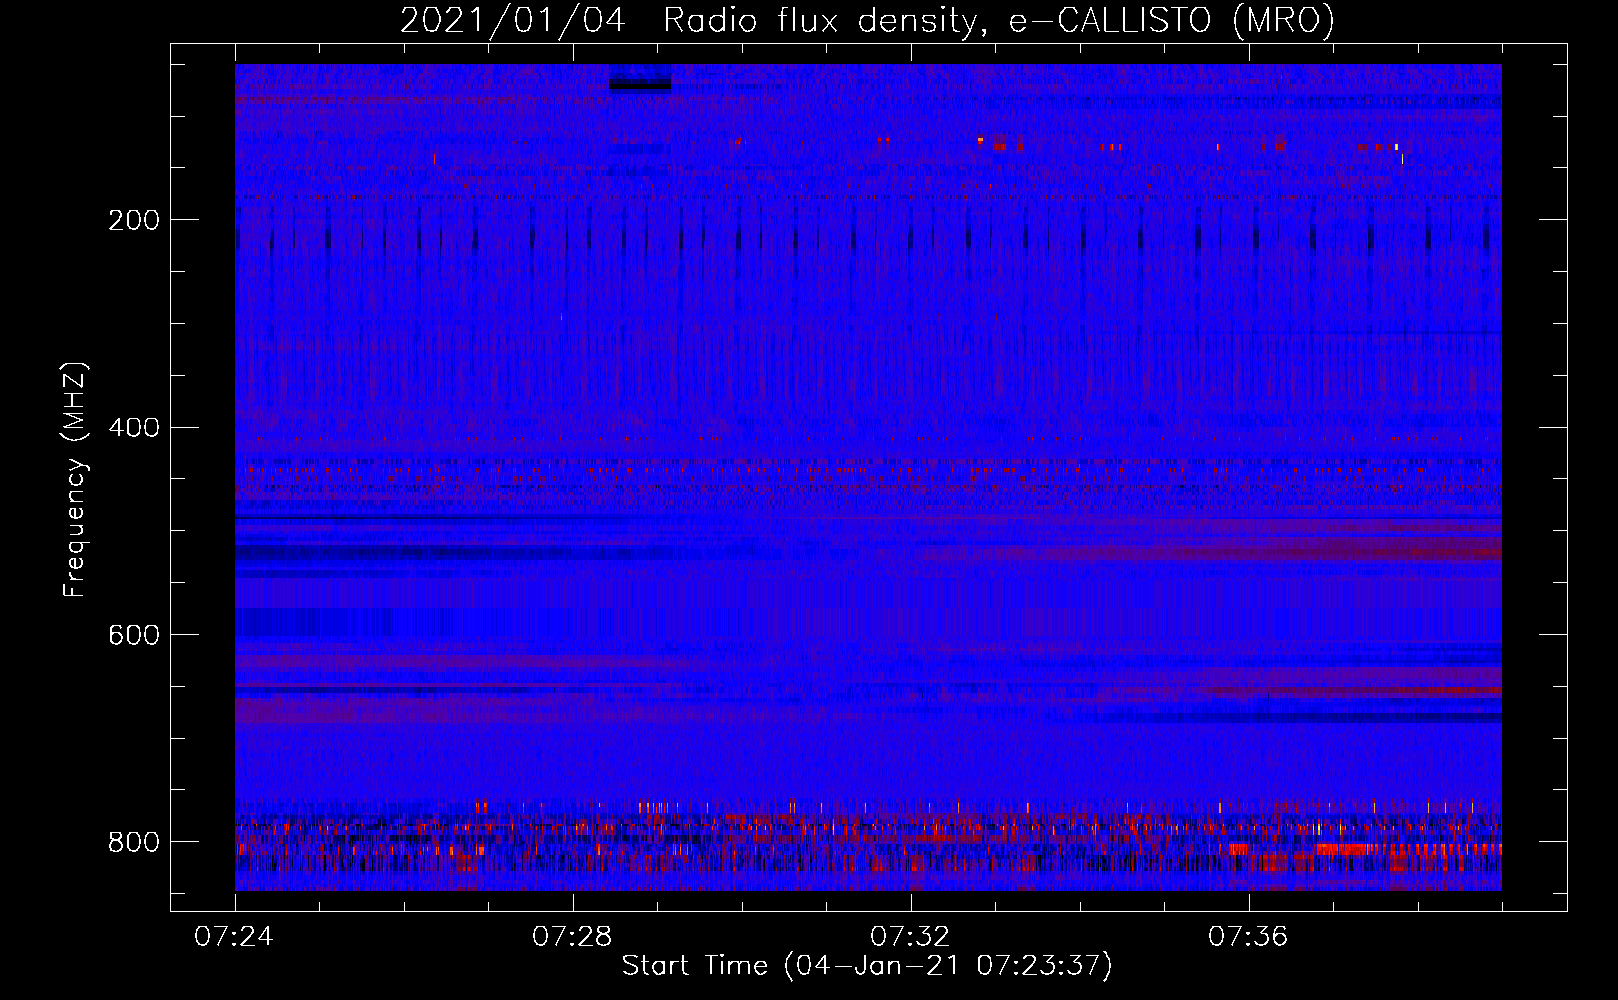The width and height of the screenshot is (1618, 1000).
Task: Select the 400 frequency tick label
Action: [x=134, y=428]
